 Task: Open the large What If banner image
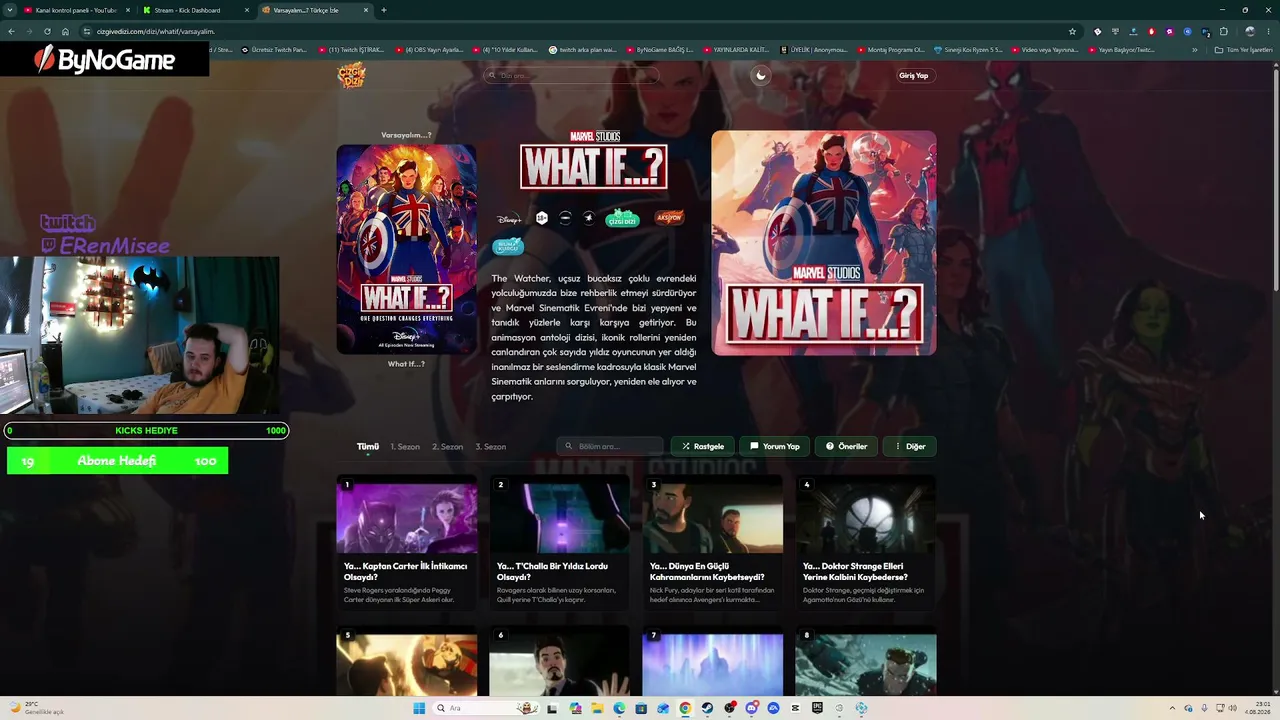click(824, 243)
